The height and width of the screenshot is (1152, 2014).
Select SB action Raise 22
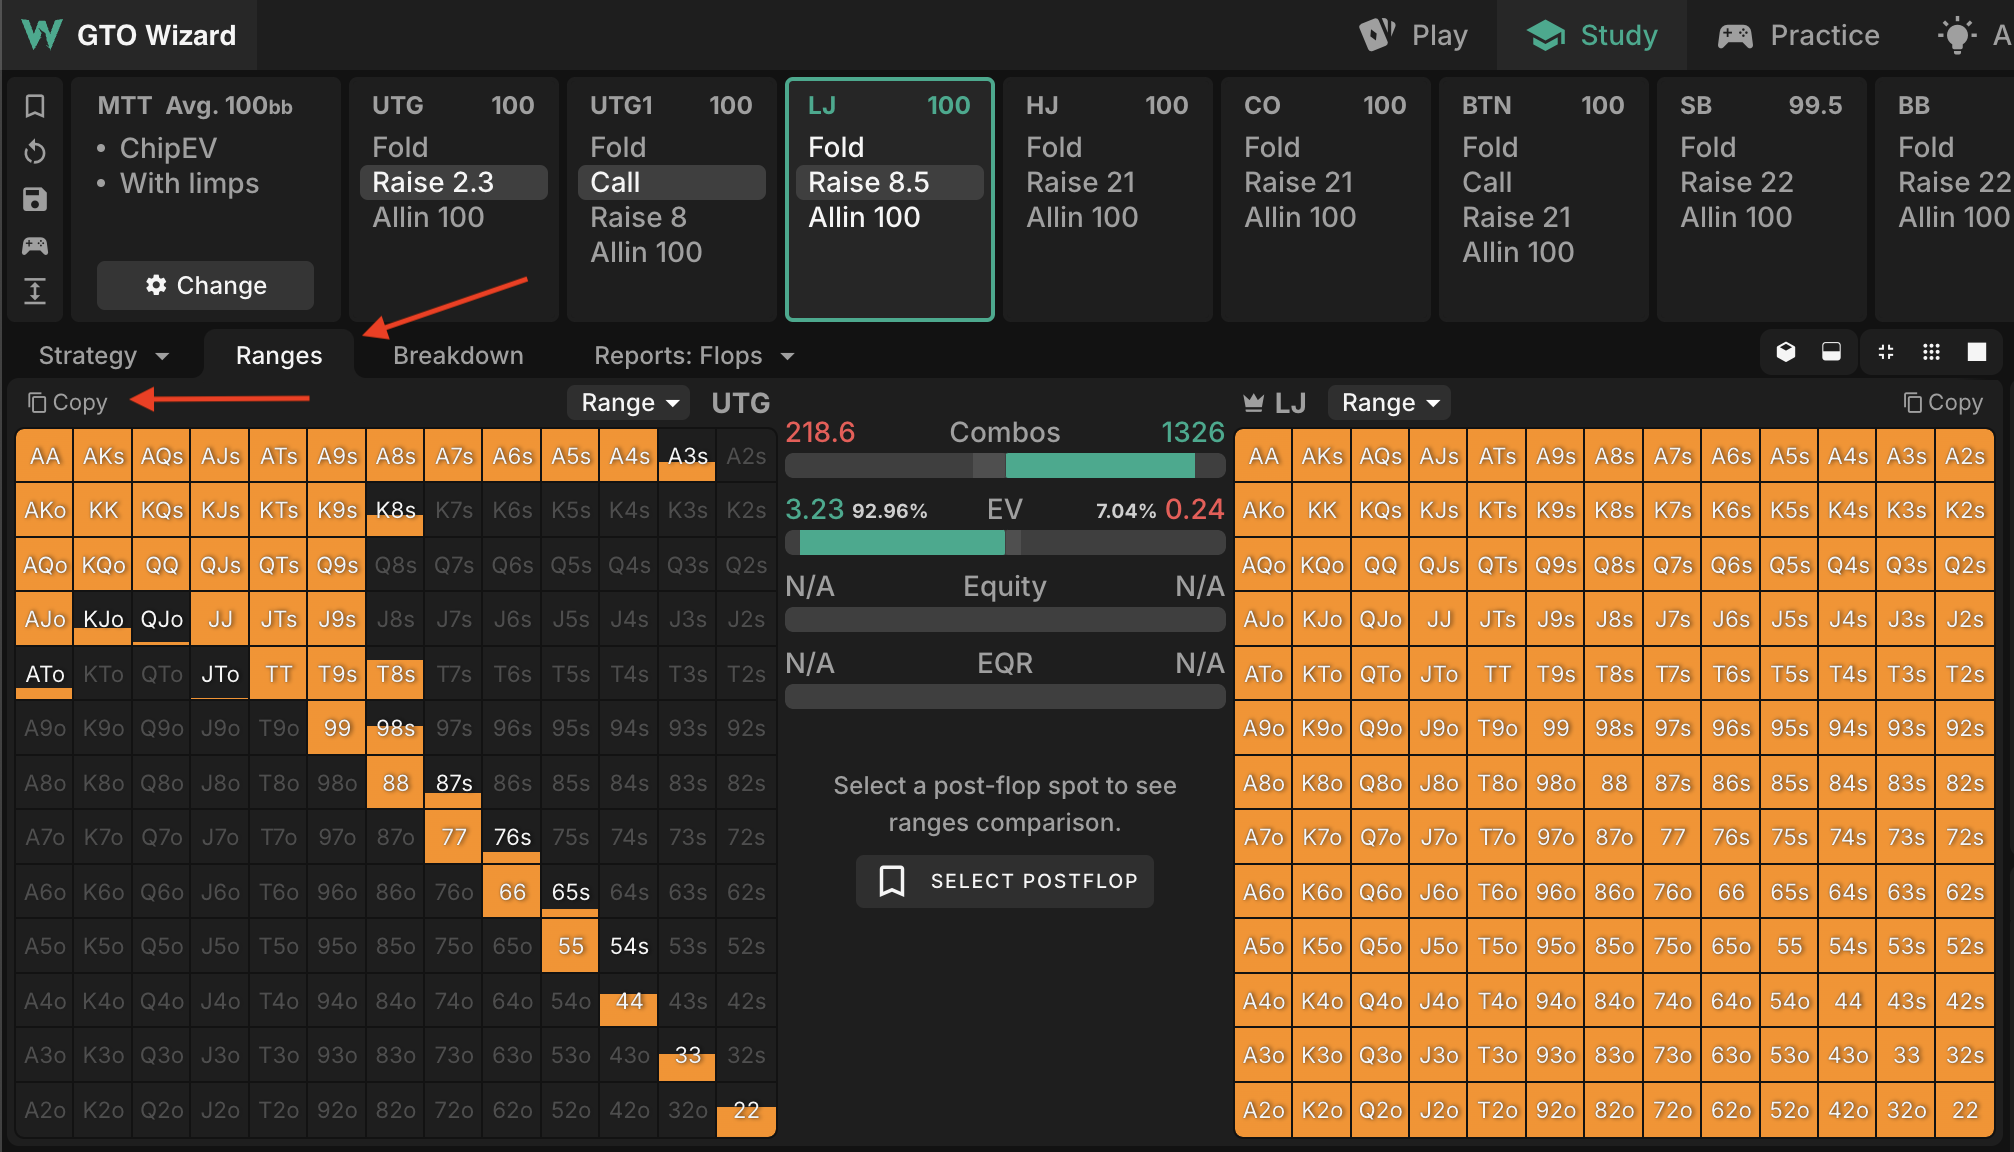[x=1737, y=183]
